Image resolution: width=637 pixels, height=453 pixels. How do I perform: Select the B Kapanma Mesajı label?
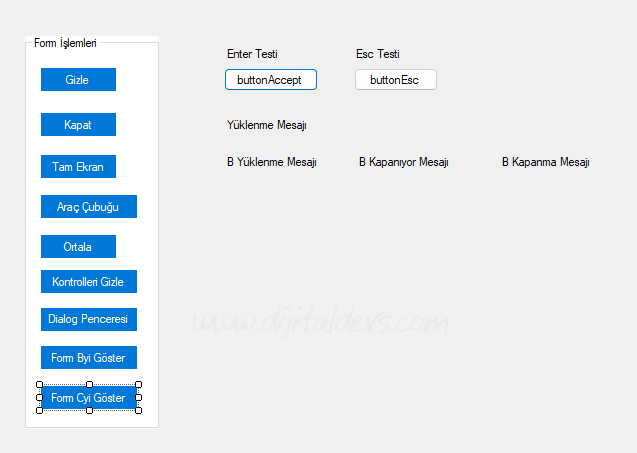(545, 162)
